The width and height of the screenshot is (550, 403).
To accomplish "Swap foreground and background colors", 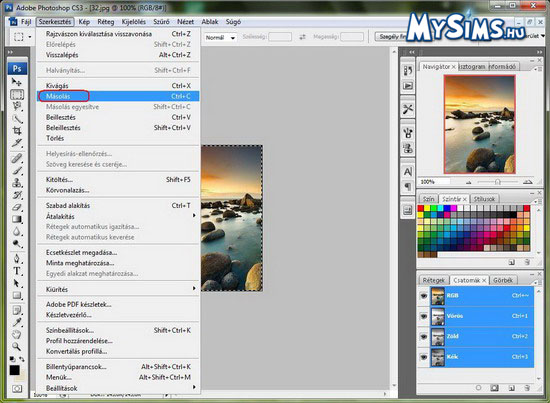I will 22,359.
